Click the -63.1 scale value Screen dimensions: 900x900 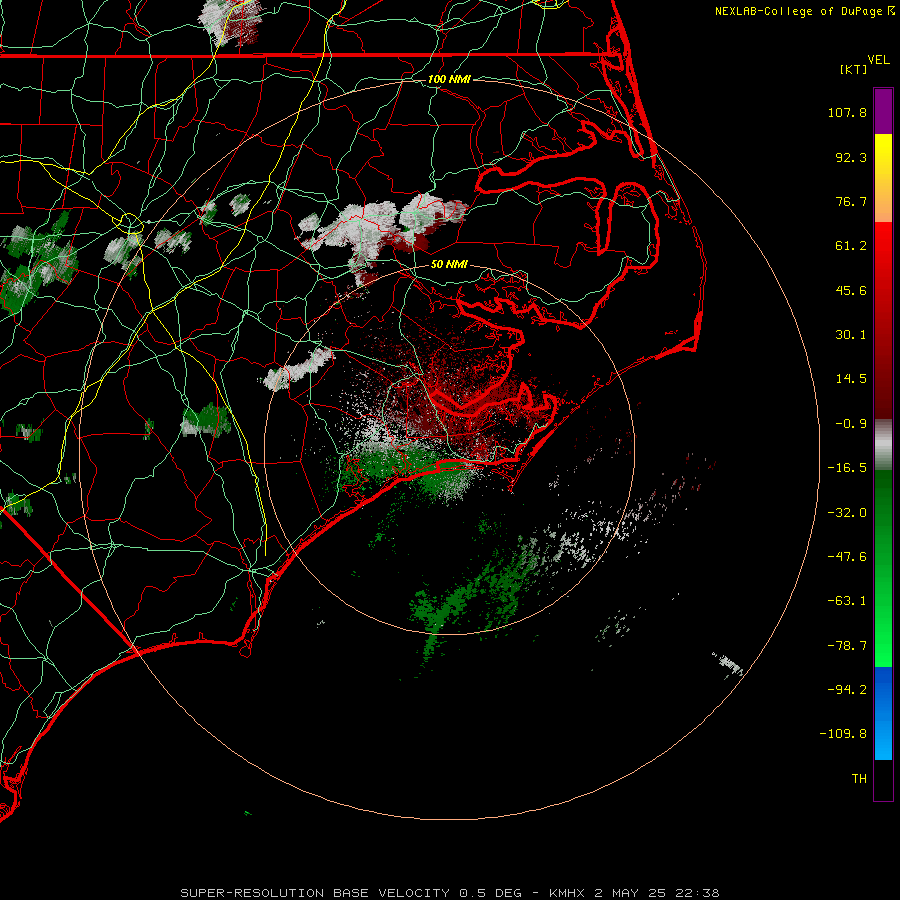(847, 601)
